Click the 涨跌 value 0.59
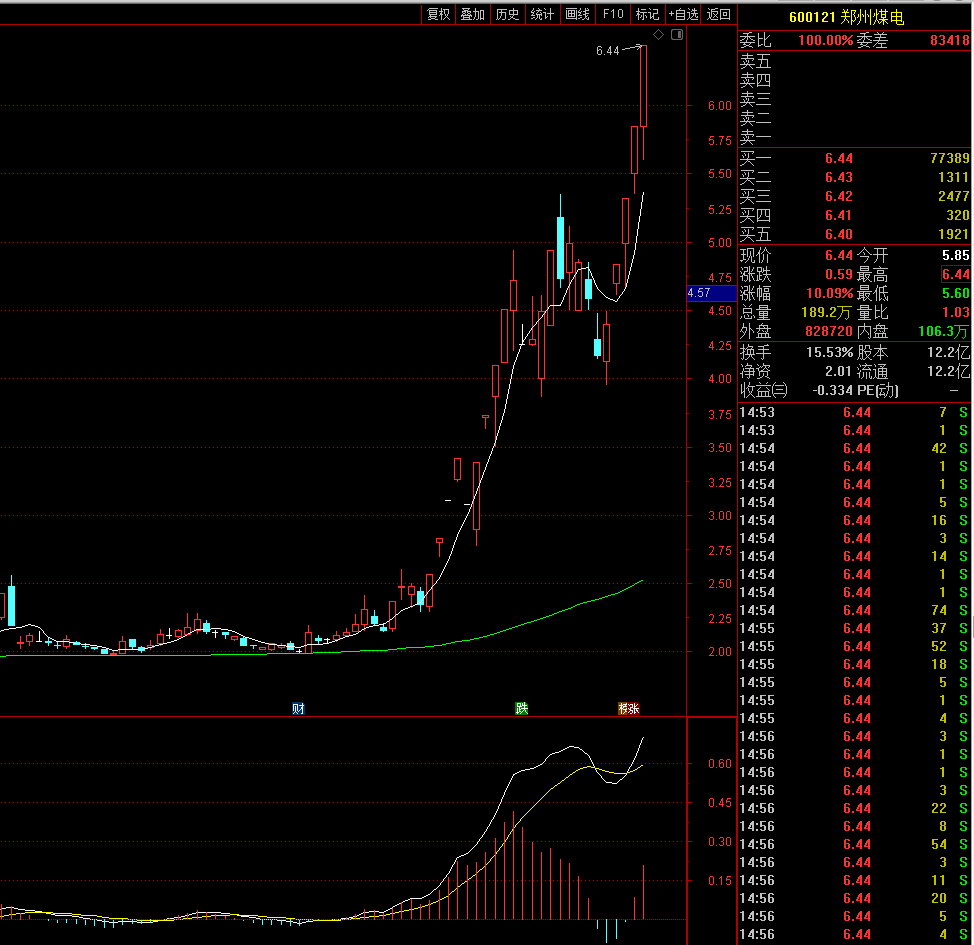 tap(839, 274)
